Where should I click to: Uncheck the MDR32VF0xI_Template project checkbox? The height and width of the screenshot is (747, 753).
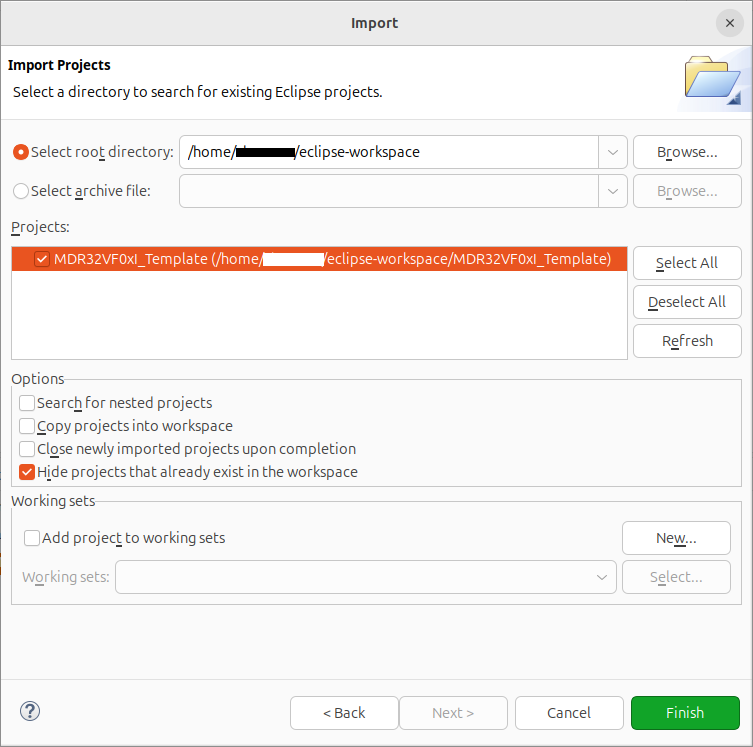[x=42, y=259]
